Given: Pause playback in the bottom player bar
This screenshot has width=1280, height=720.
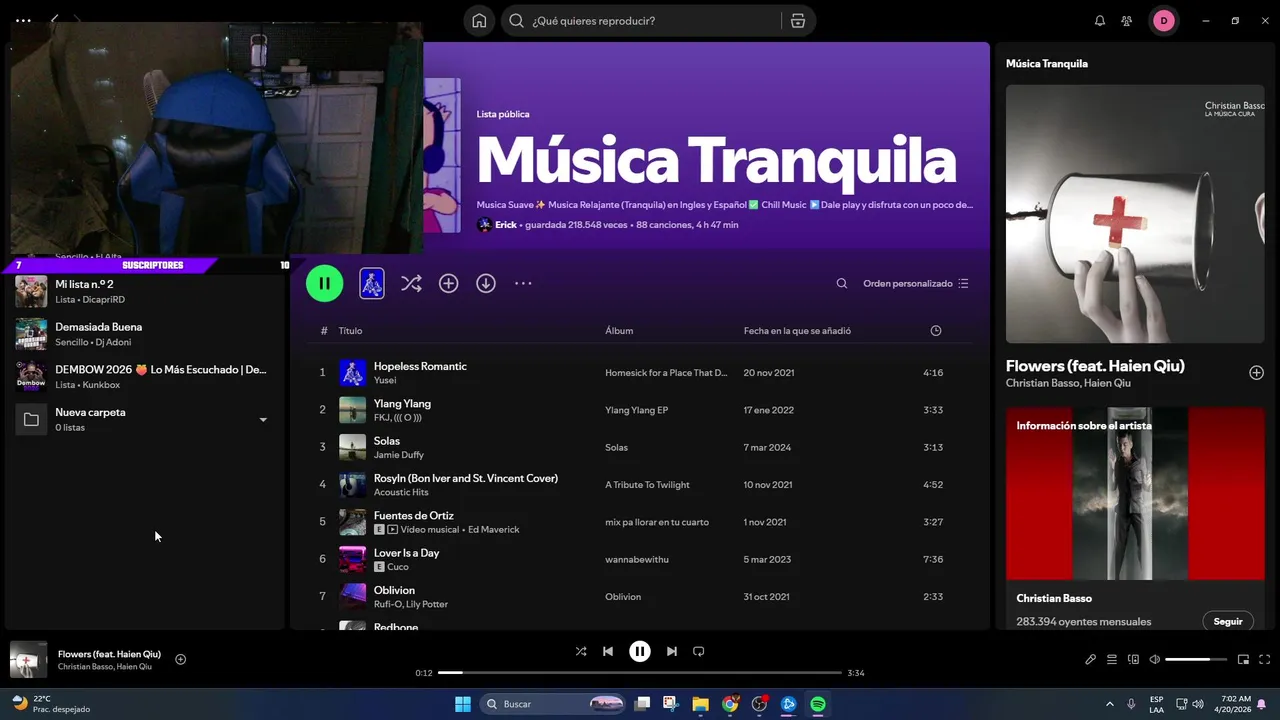Looking at the screenshot, I should (640, 651).
